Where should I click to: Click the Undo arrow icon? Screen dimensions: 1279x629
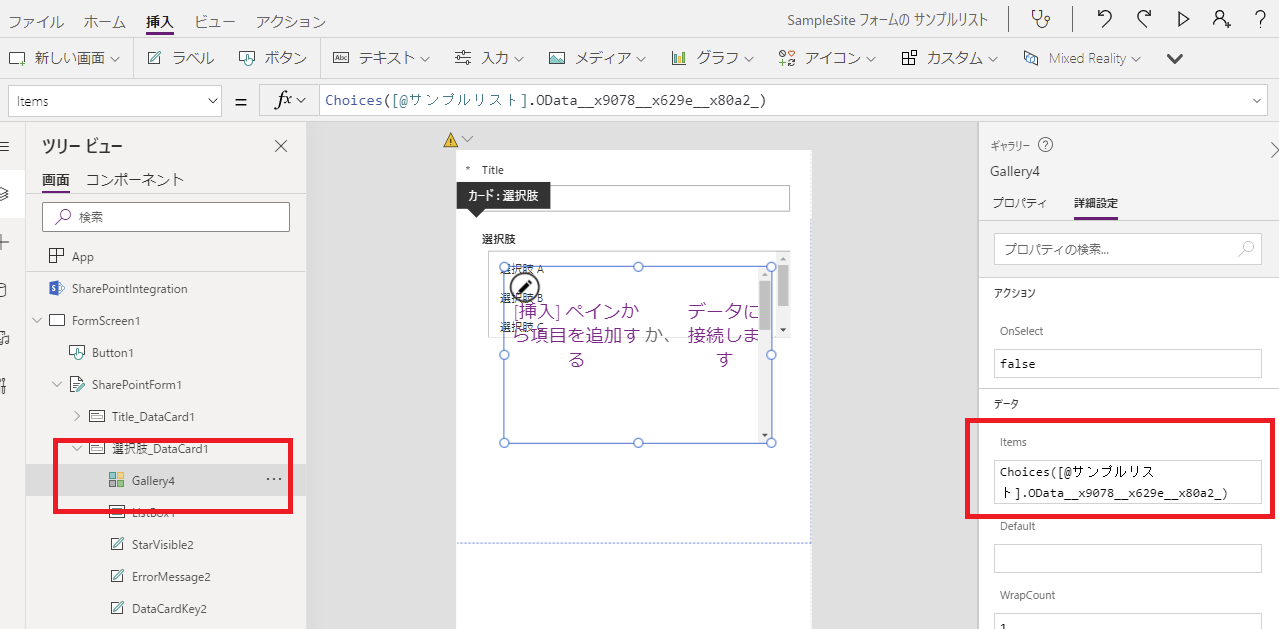coord(1104,19)
